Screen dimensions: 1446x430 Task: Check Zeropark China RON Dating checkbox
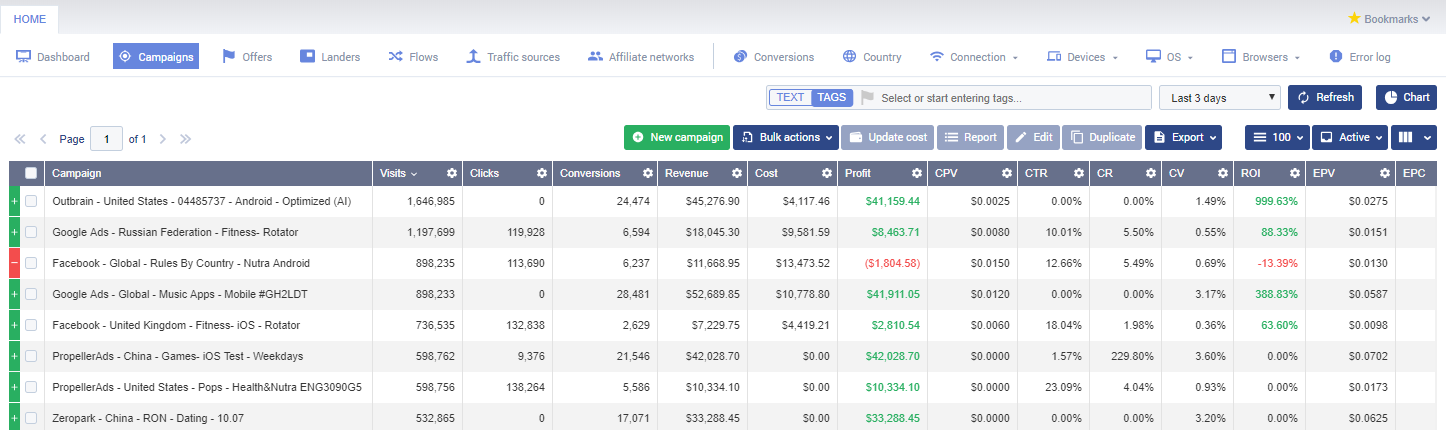(31, 418)
